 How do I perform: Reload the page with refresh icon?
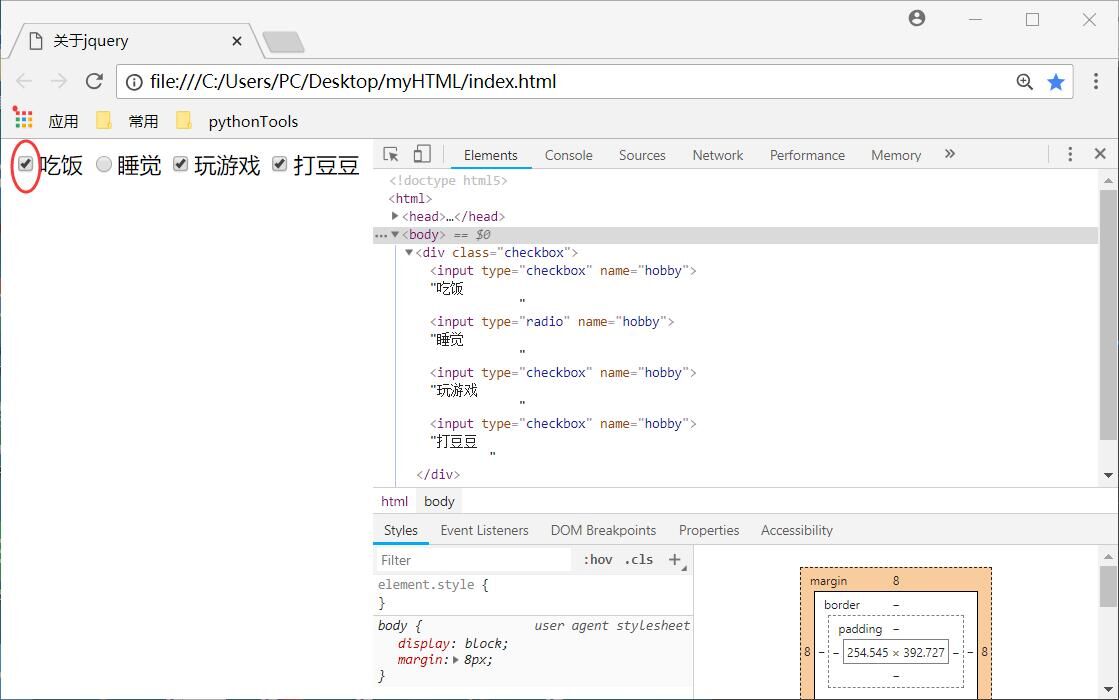pos(94,81)
